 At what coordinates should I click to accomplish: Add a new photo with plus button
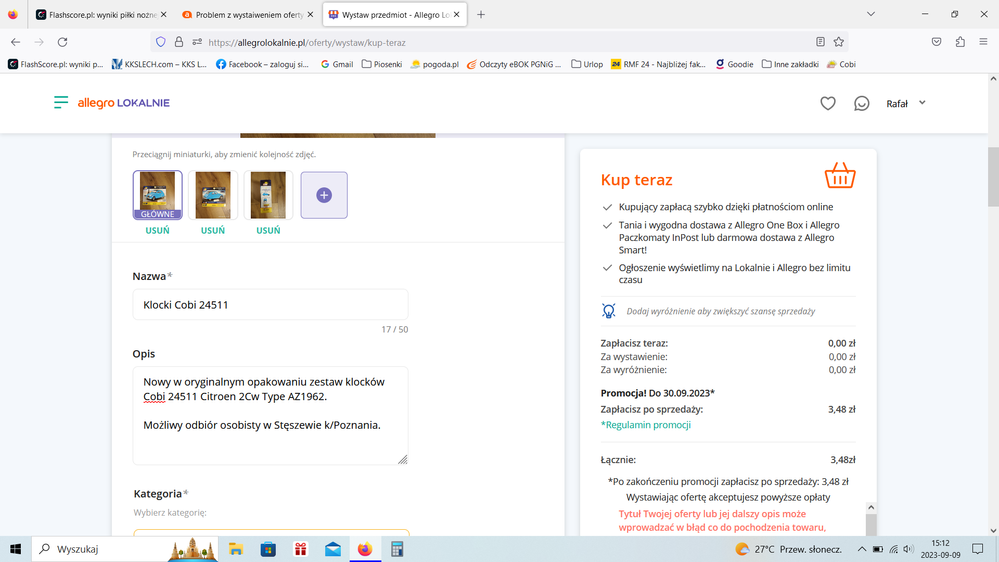324,195
